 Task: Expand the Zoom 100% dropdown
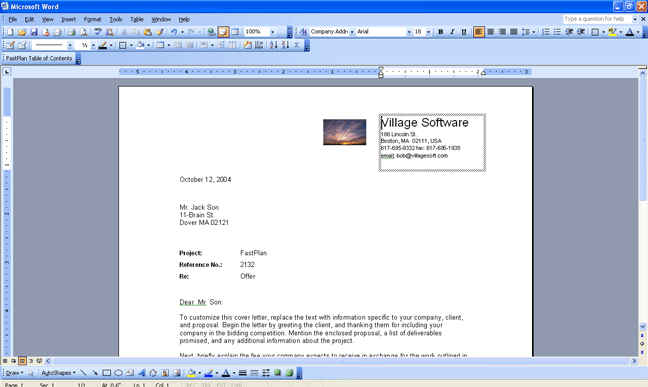[272, 32]
